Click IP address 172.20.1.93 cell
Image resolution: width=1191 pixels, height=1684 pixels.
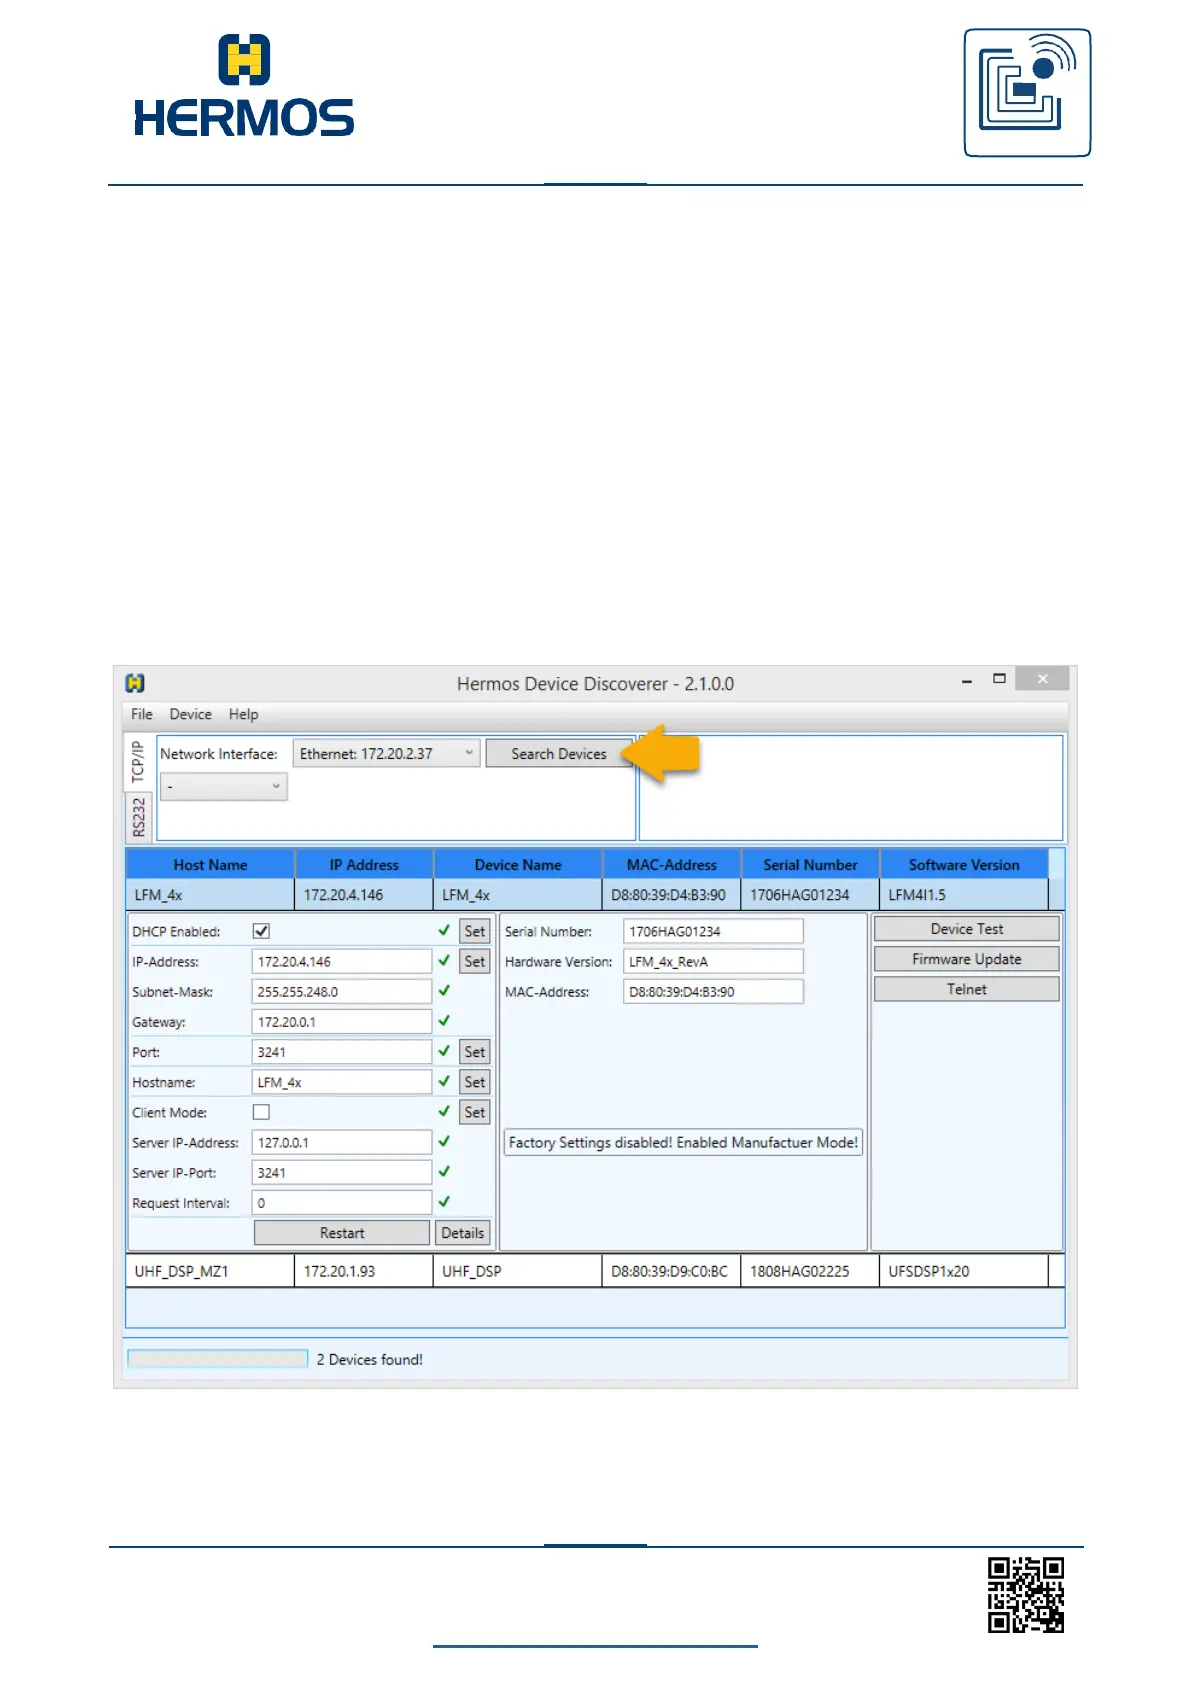point(364,1271)
